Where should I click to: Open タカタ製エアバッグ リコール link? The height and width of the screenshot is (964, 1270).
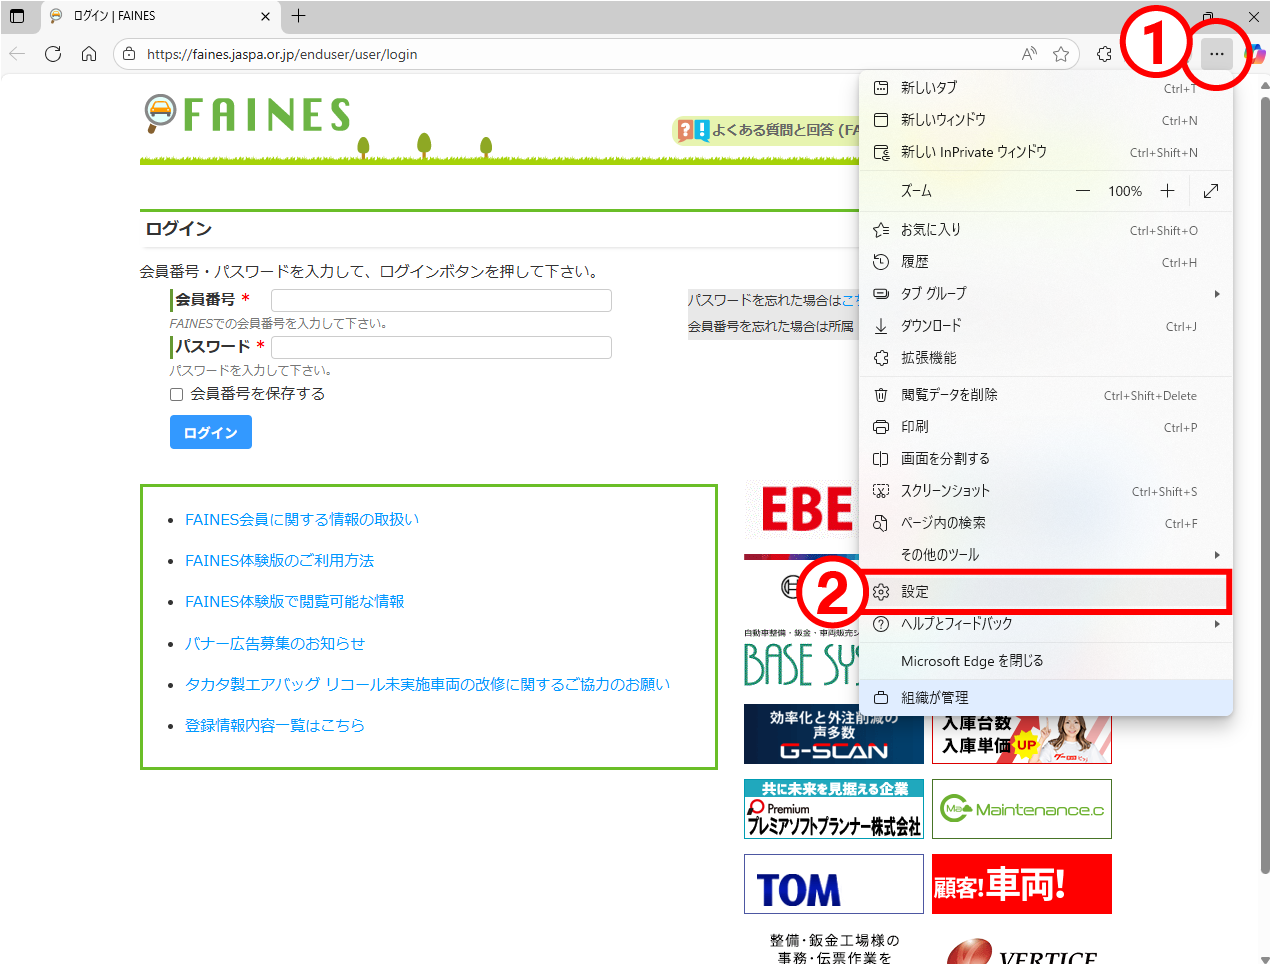point(428,685)
